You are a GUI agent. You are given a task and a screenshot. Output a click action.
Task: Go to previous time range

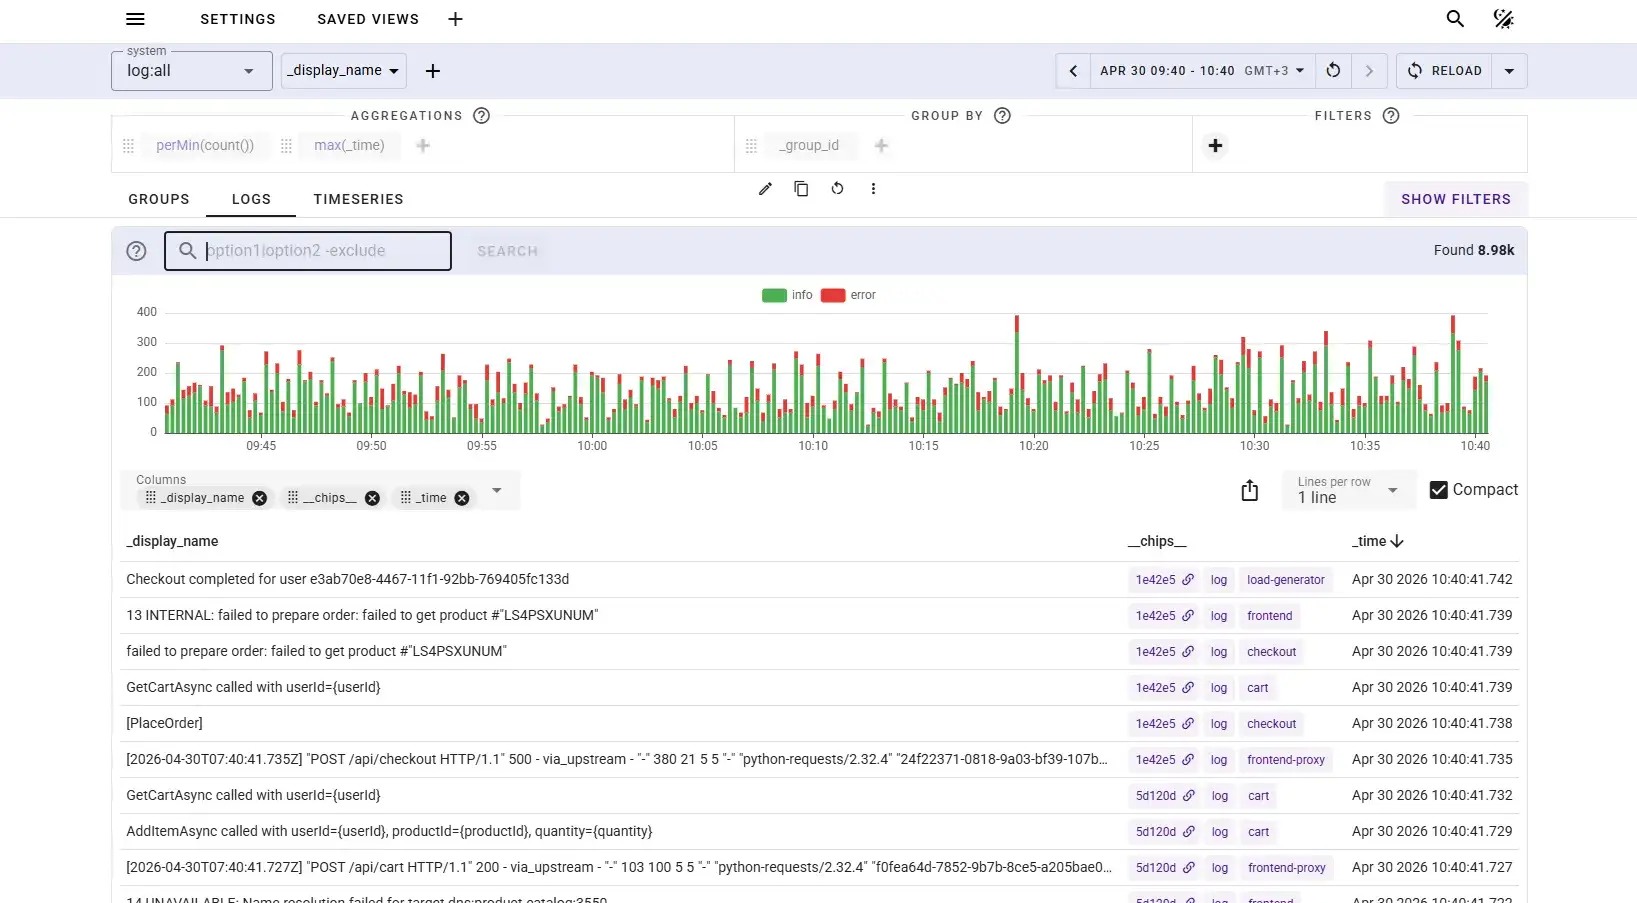[1073, 71]
